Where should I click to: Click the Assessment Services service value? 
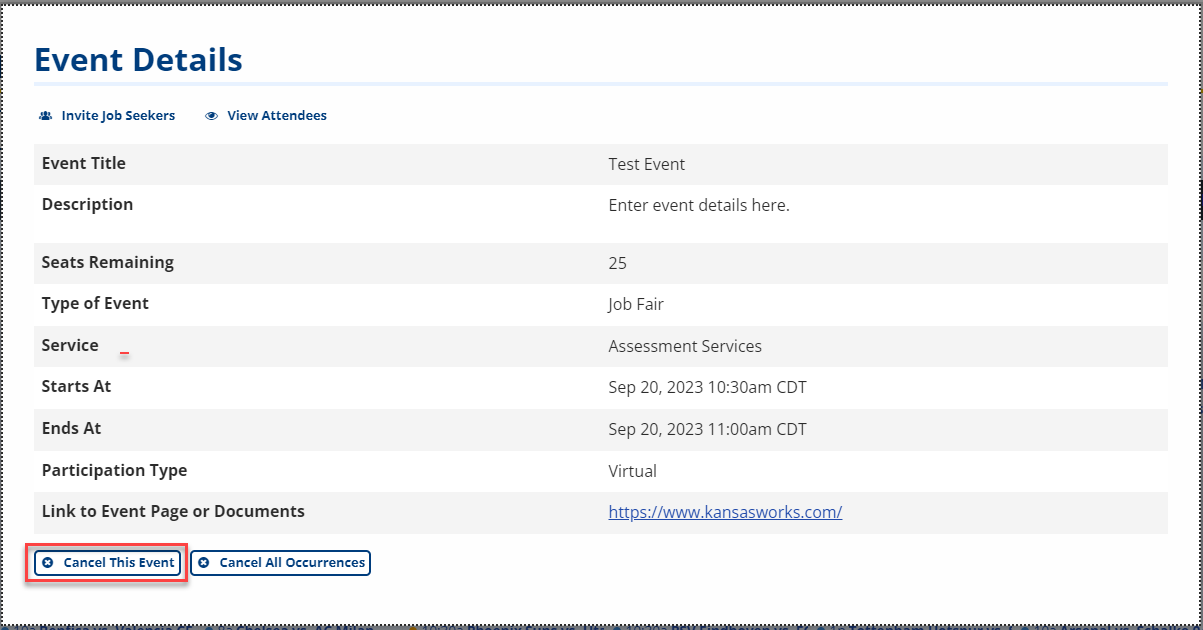pos(684,346)
